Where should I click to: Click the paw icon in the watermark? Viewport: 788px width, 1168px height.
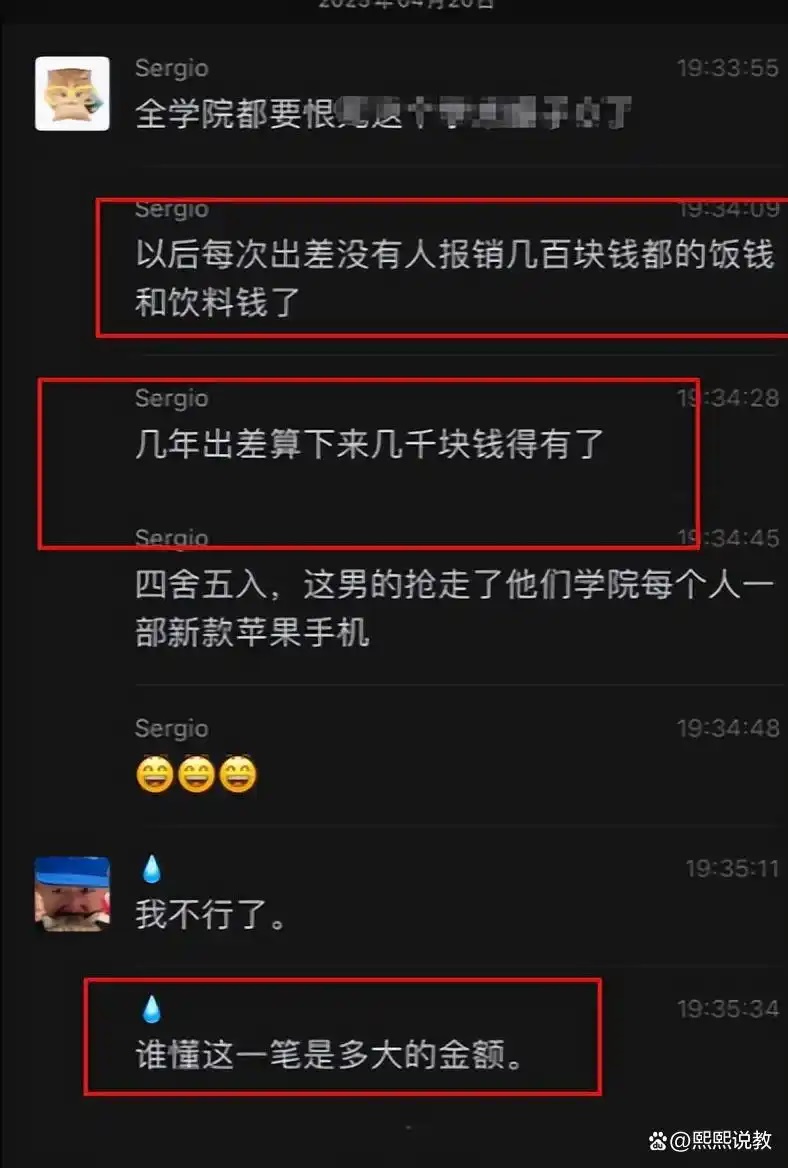click(658, 1140)
